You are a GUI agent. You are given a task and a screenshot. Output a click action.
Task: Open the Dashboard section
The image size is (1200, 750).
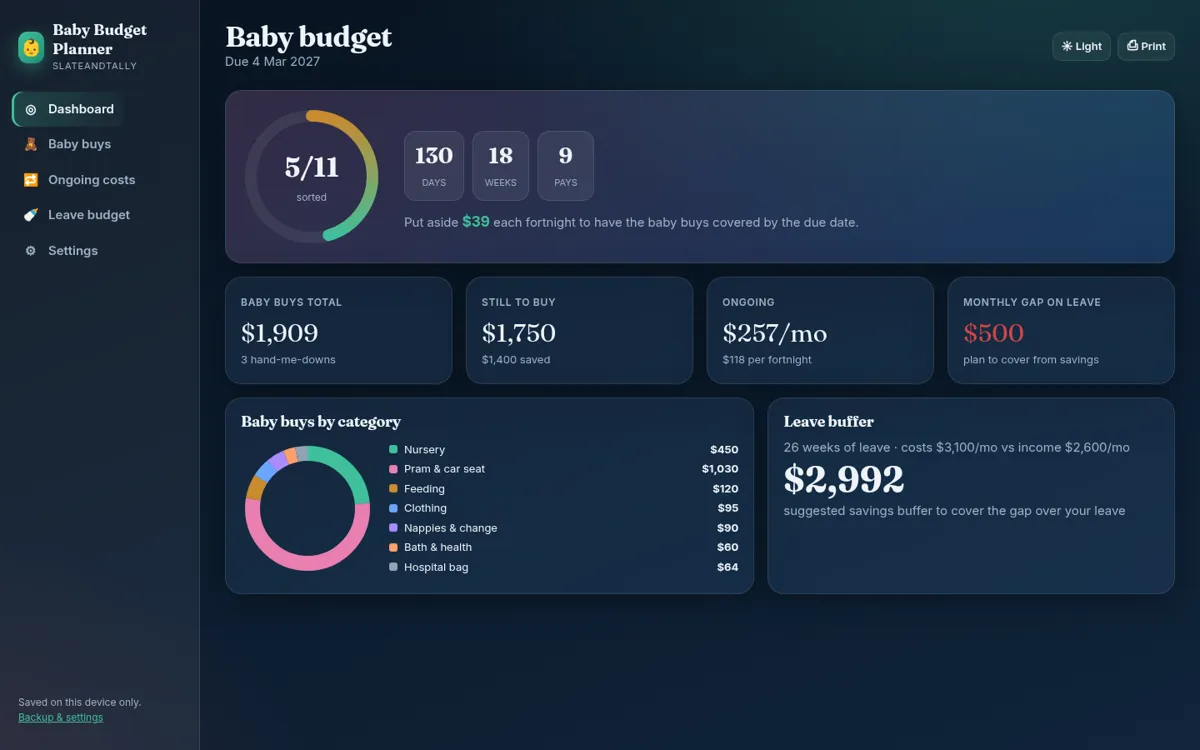68,109
